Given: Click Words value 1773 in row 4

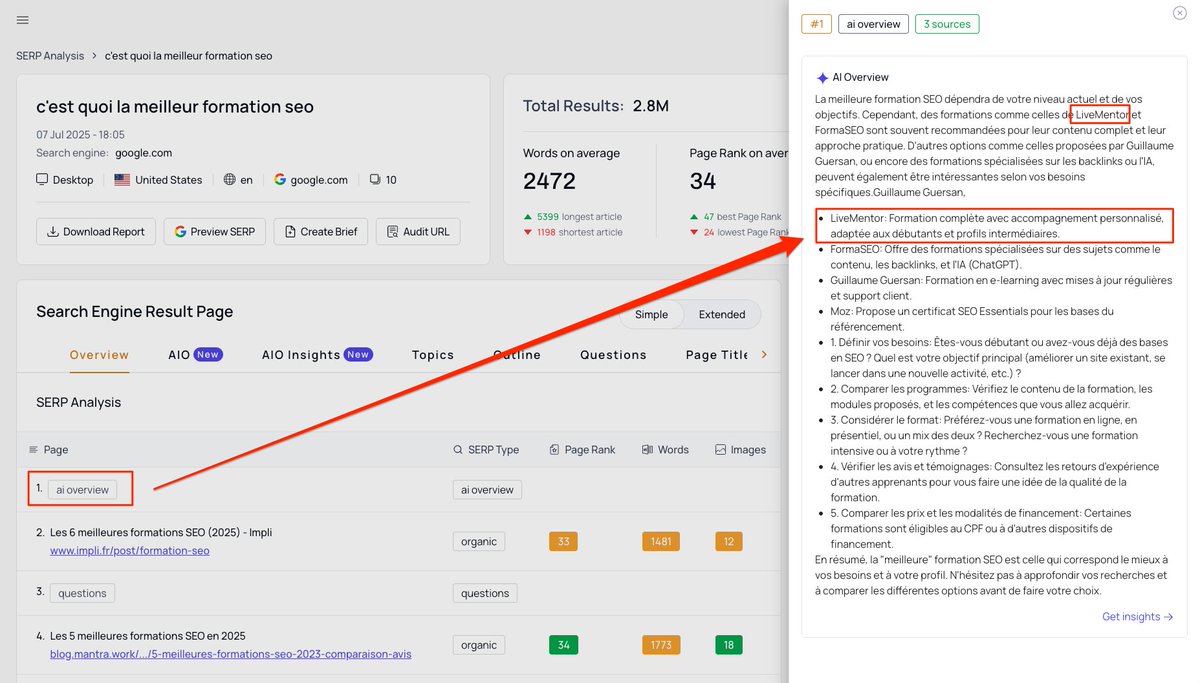Looking at the screenshot, I should pyautogui.click(x=660, y=645).
